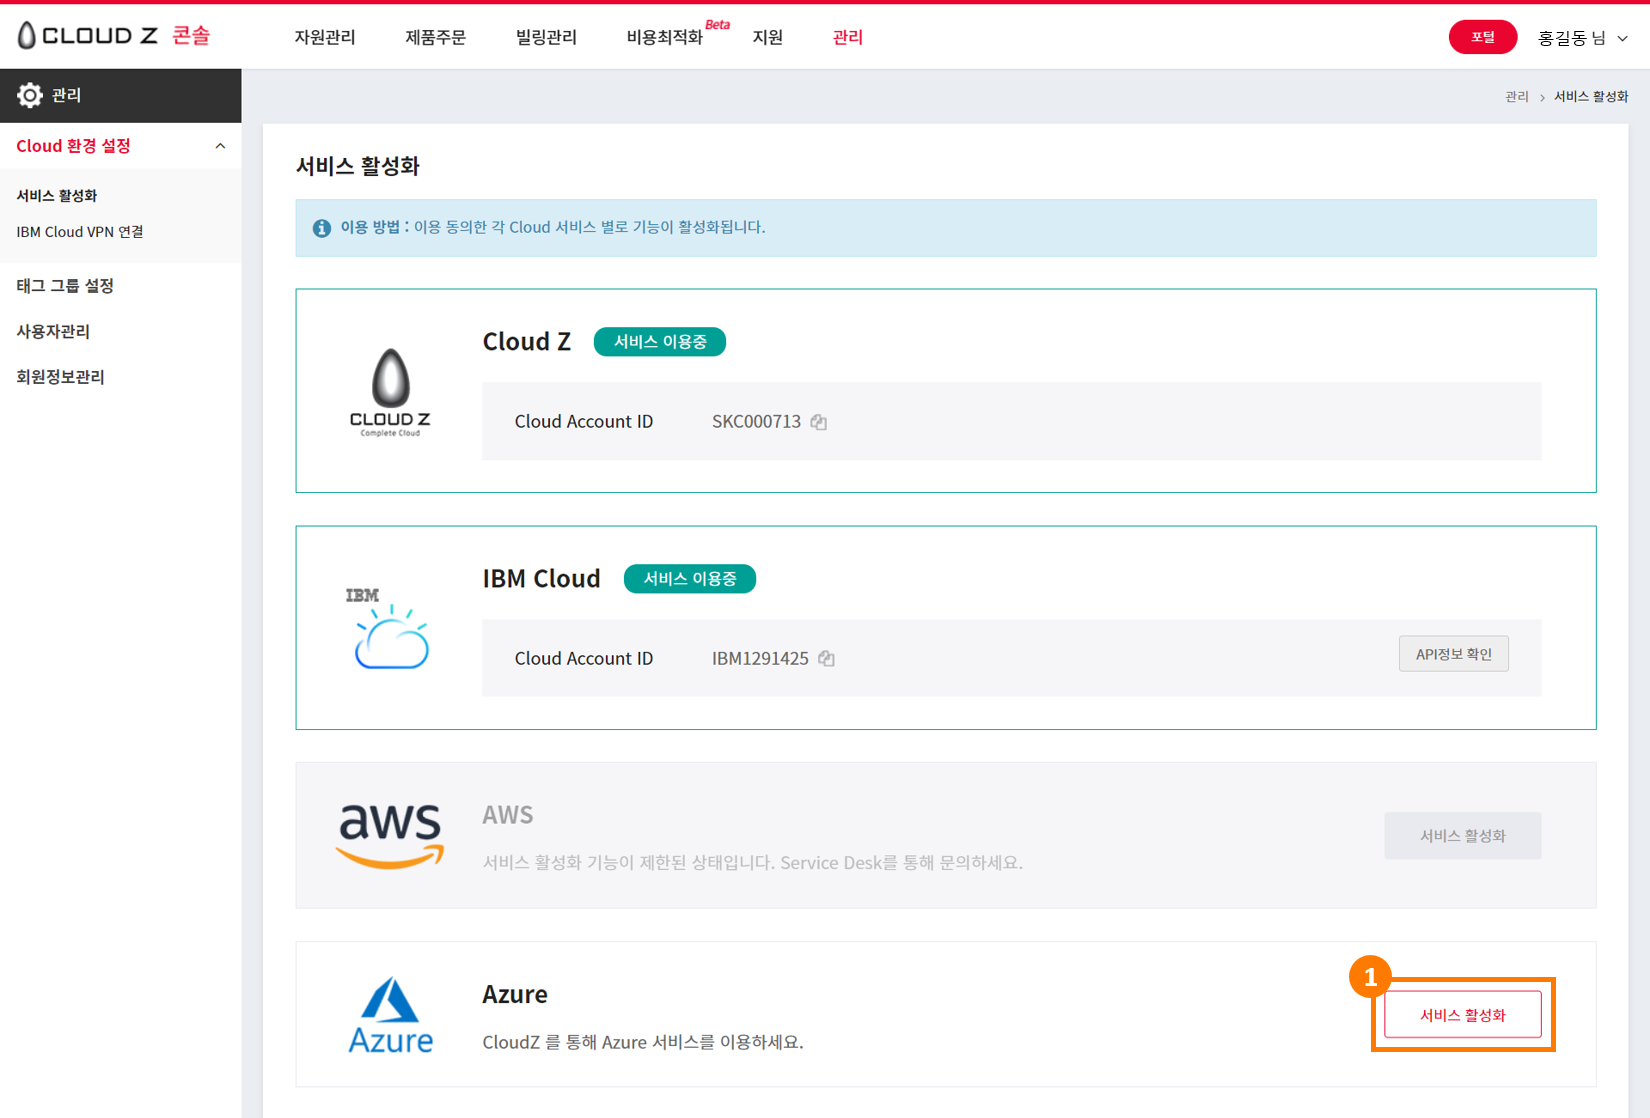The height and width of the screenshot is (1118, 1650).
Task: Click the IBM1291425 account ID text
Action: (x=760, y=658)
